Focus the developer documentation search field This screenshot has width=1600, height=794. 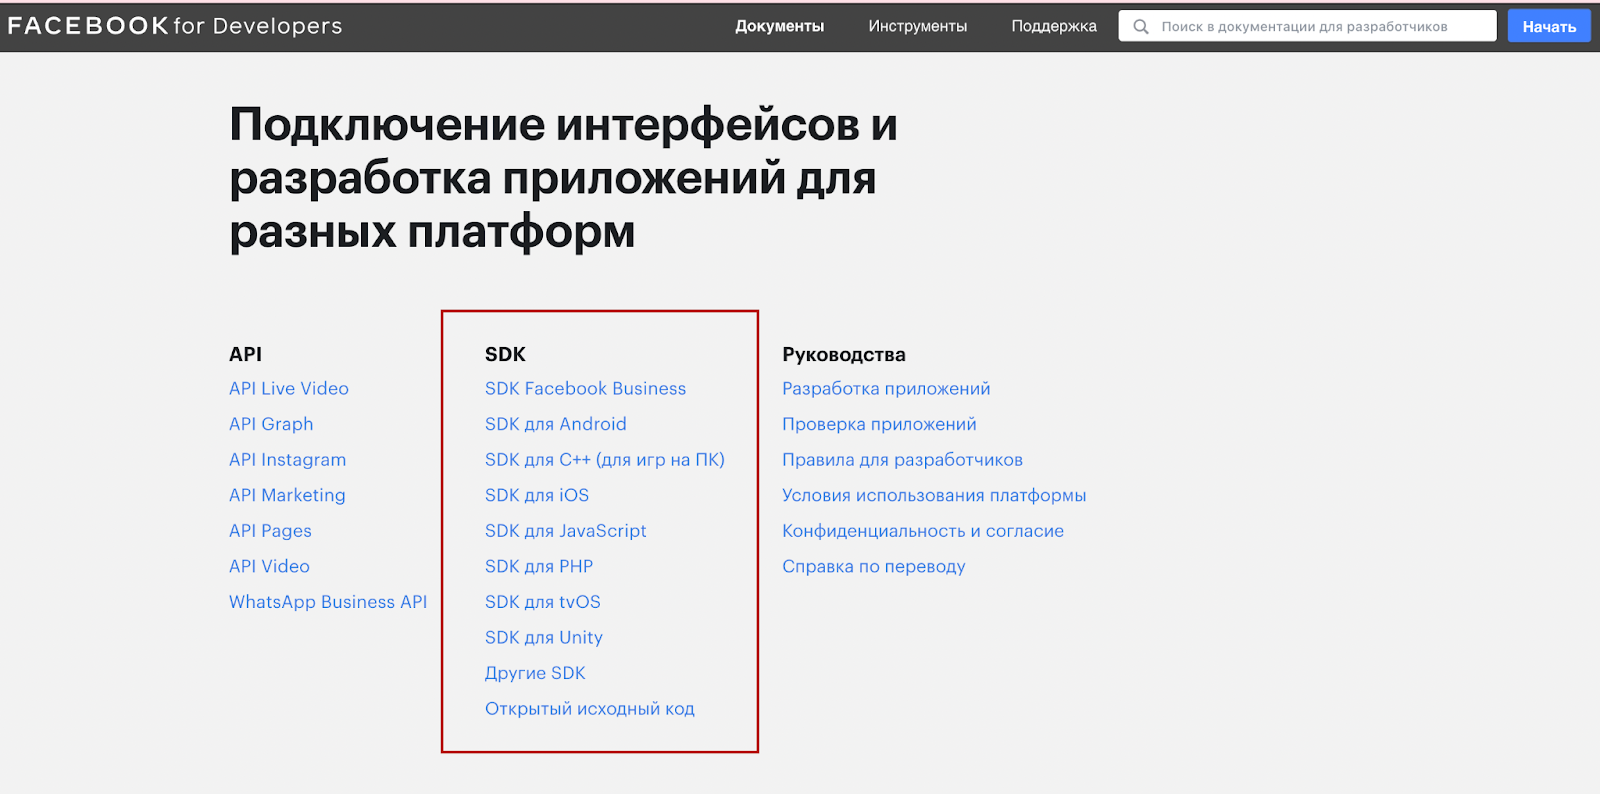tap(1307, 26)
